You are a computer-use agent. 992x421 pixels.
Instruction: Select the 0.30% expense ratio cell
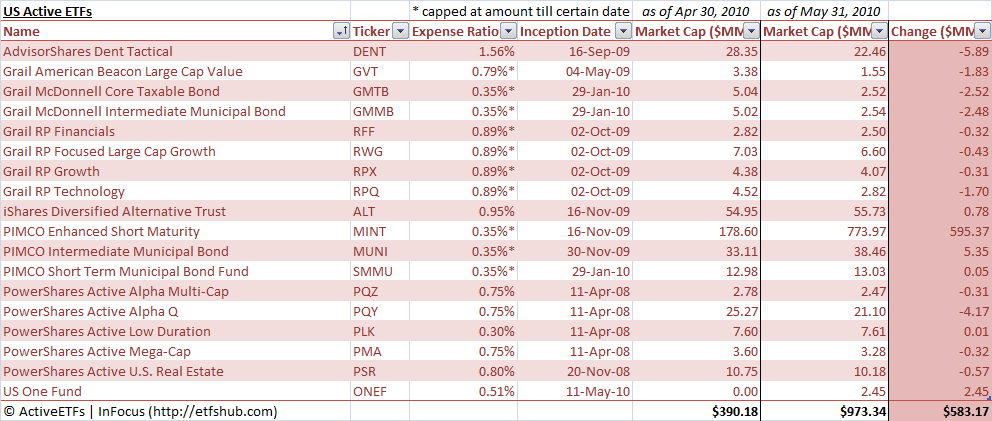point(464,331)
